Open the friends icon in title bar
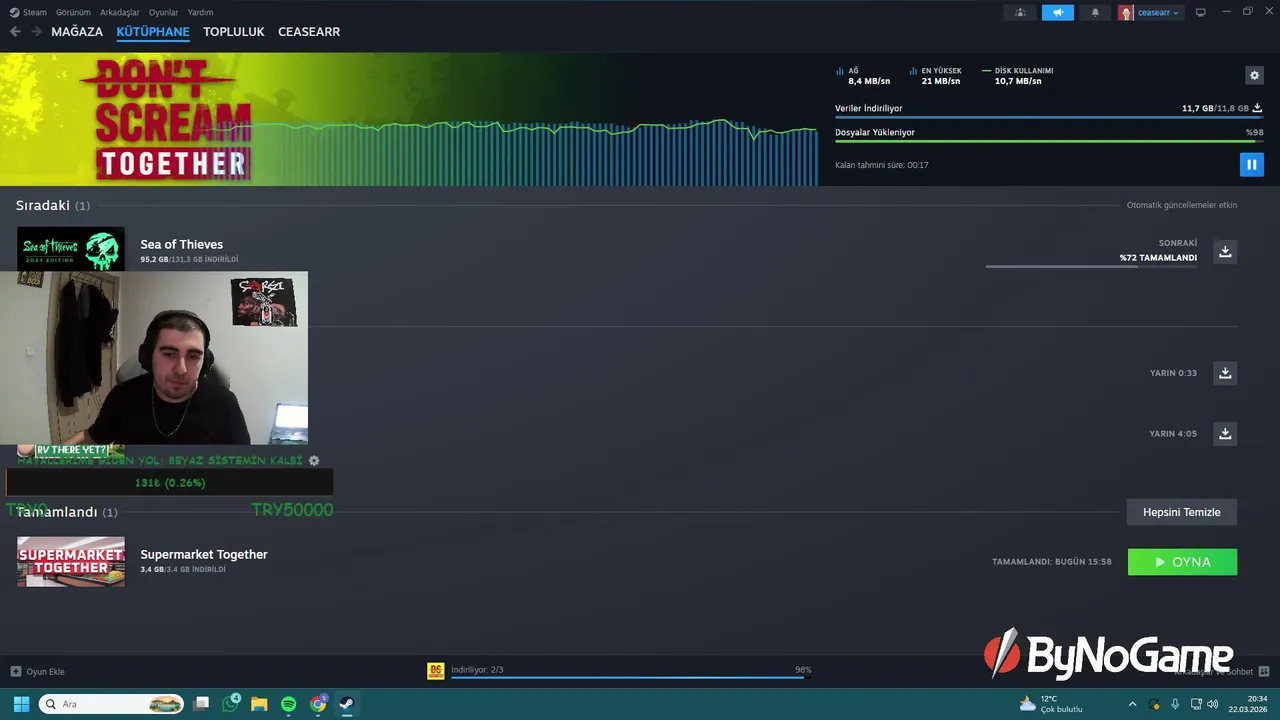Image resolution: width=1280 pixels, height=720 pixels. coord(1020,12)
